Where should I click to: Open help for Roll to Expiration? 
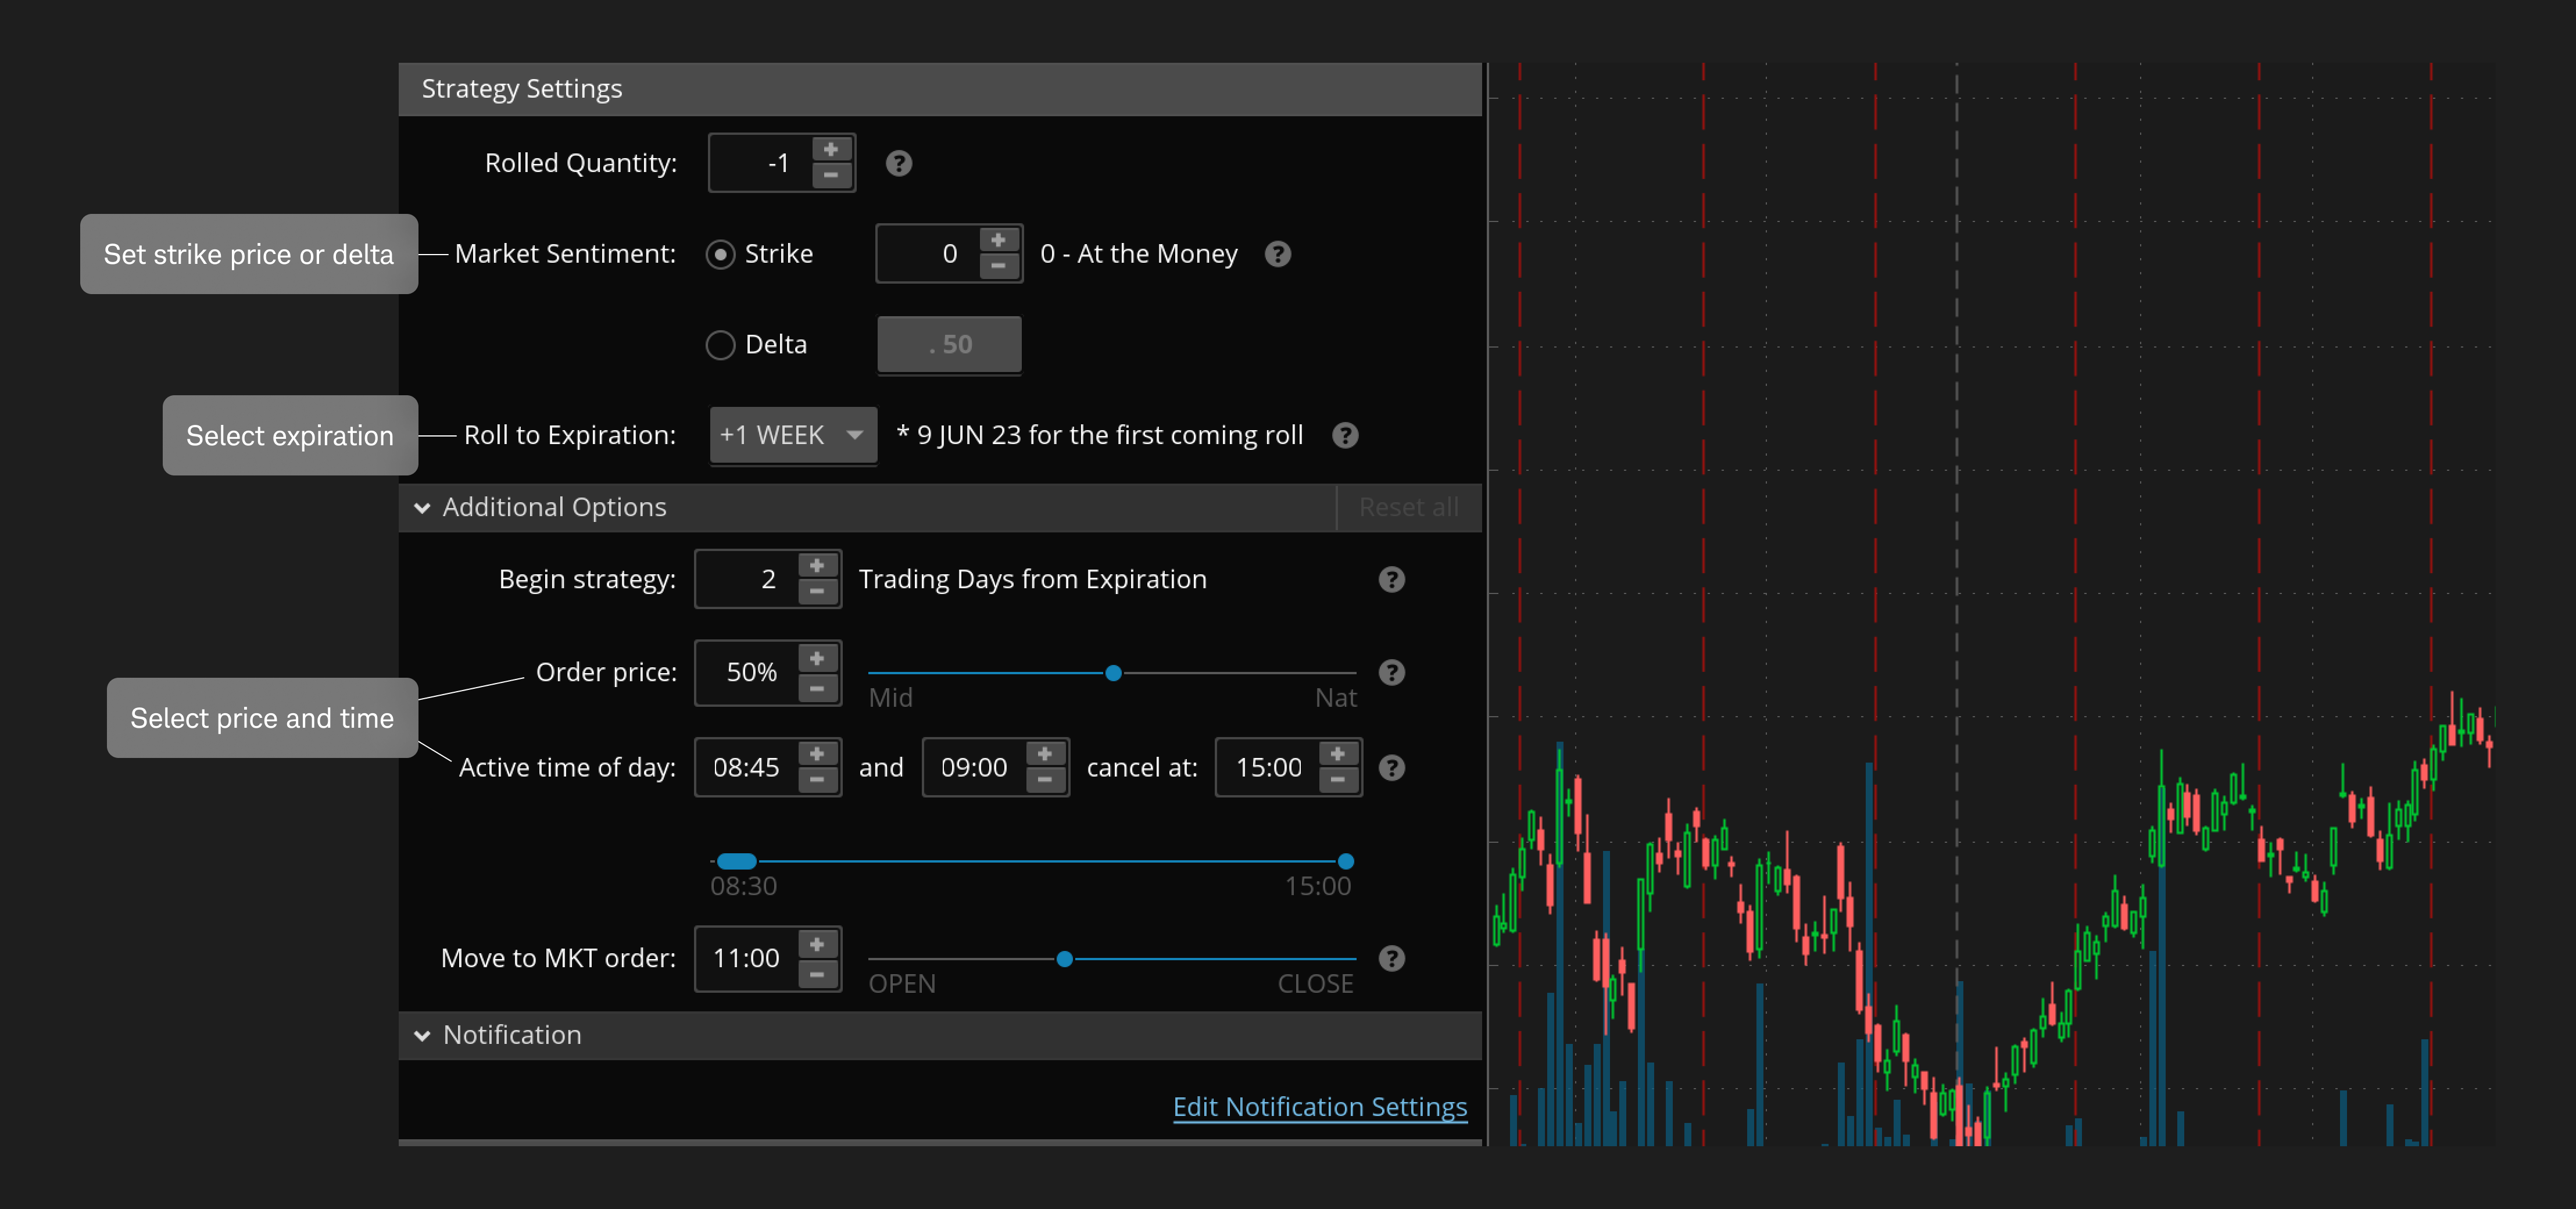tap(1345, 435)
